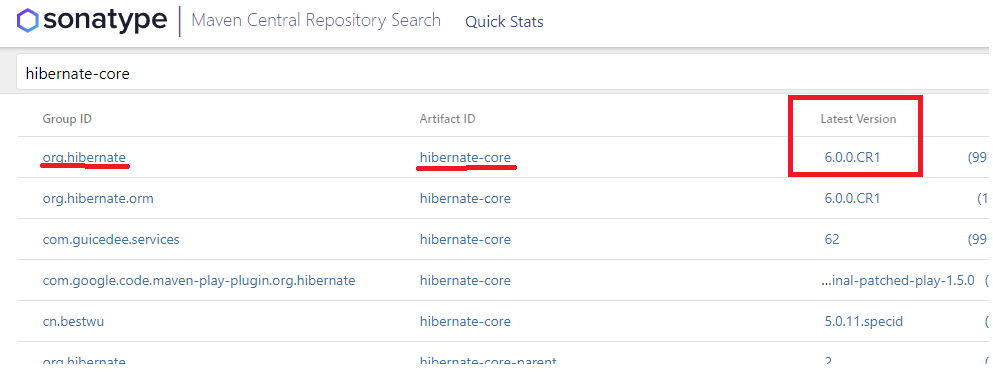Open the cn.bestwu group link
Screen dimensions: 993x380
coord(73,321)
